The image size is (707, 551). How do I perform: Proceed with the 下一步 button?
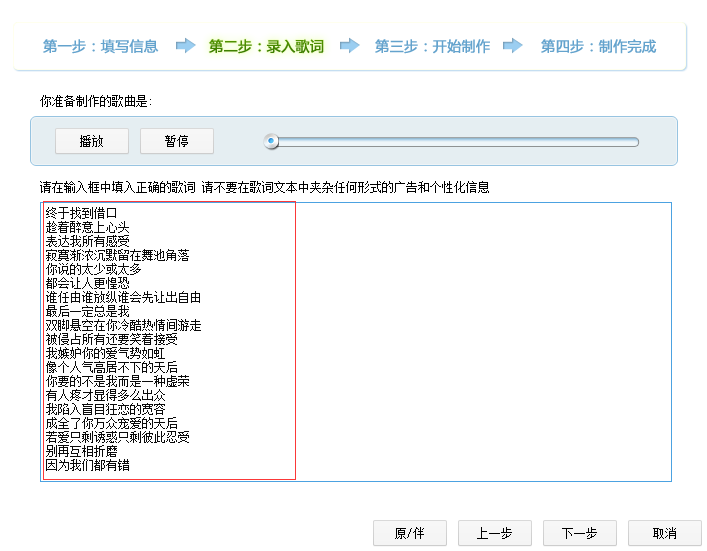click(x=580, y=533)
